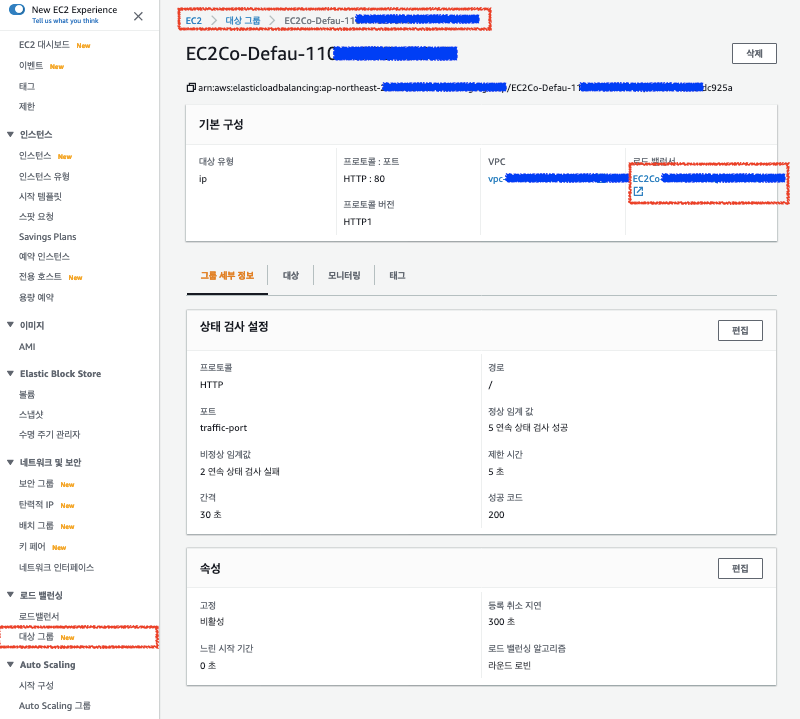Select the 성공 코드 value 200

[496, 515]
